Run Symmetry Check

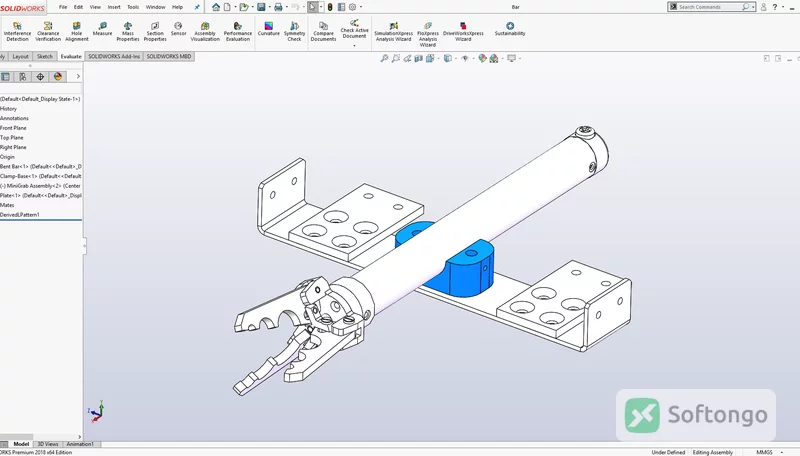(294, 32)
